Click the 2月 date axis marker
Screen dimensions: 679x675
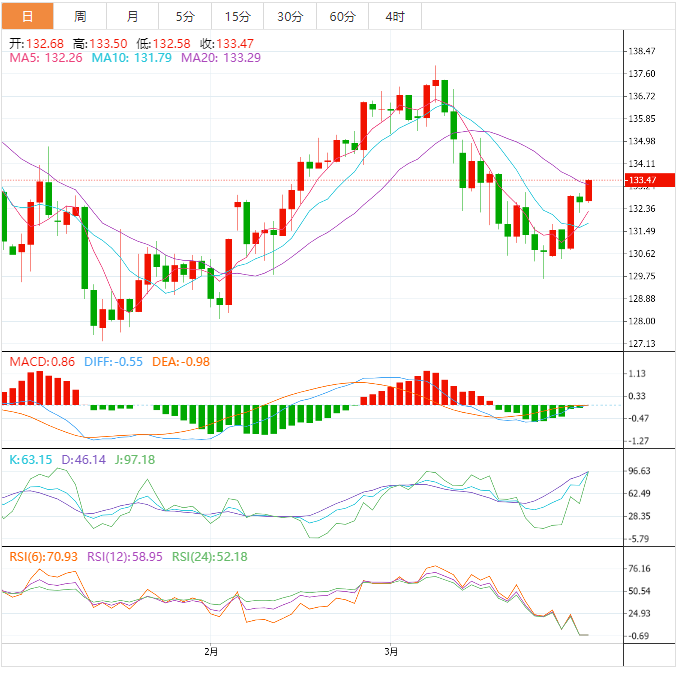210,652
